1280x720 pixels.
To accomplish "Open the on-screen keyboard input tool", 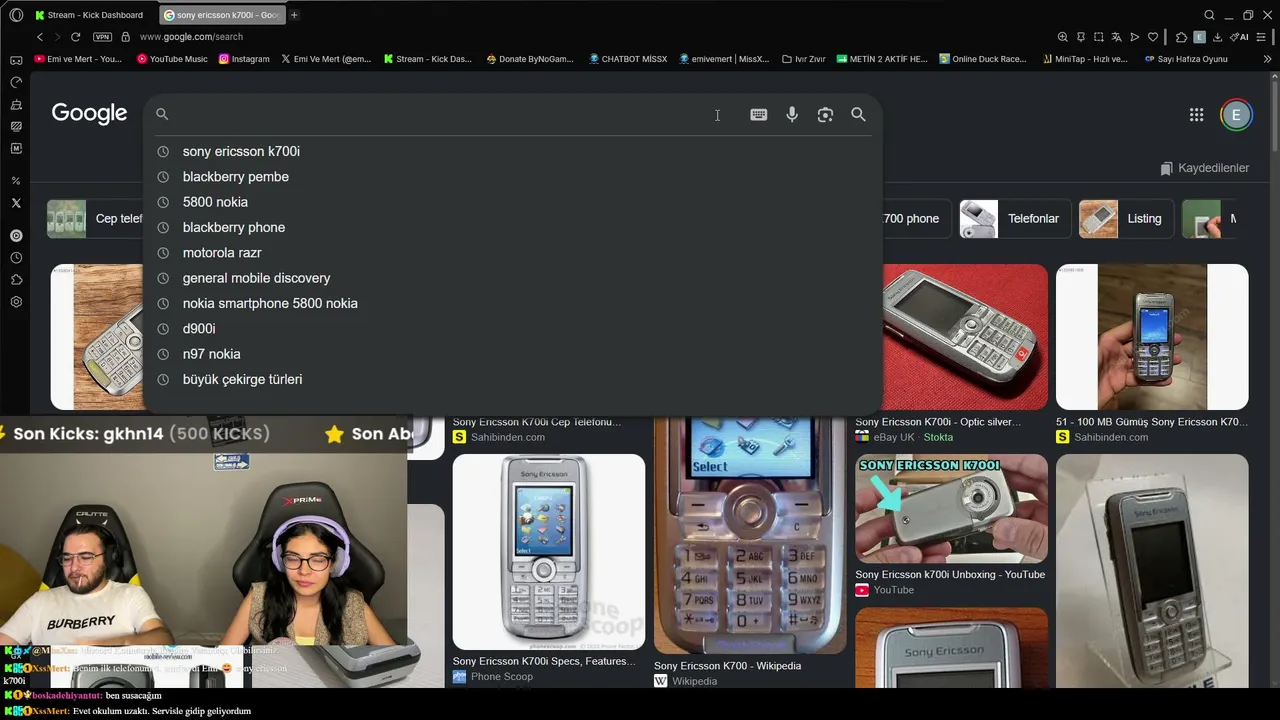I will click(x=759, y=115).
